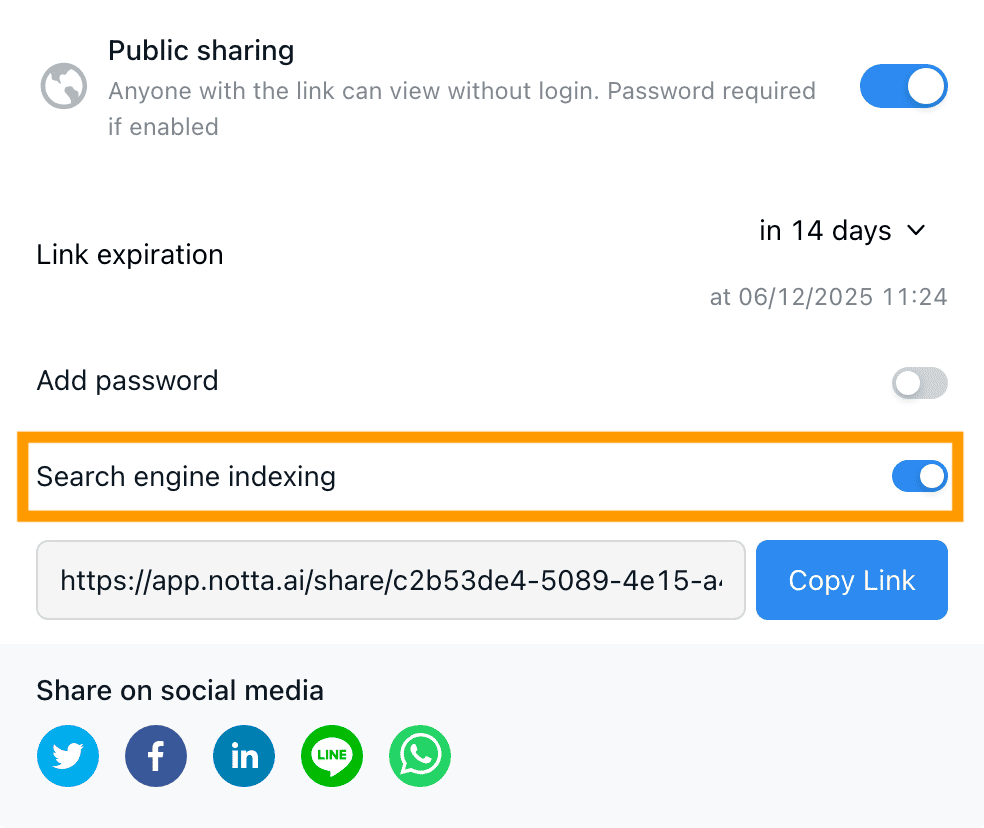The width and height of the screenshot is (984, 828).
Task: Open the 'in 14 days' expiration dropdown
Action: pos(842,231)
